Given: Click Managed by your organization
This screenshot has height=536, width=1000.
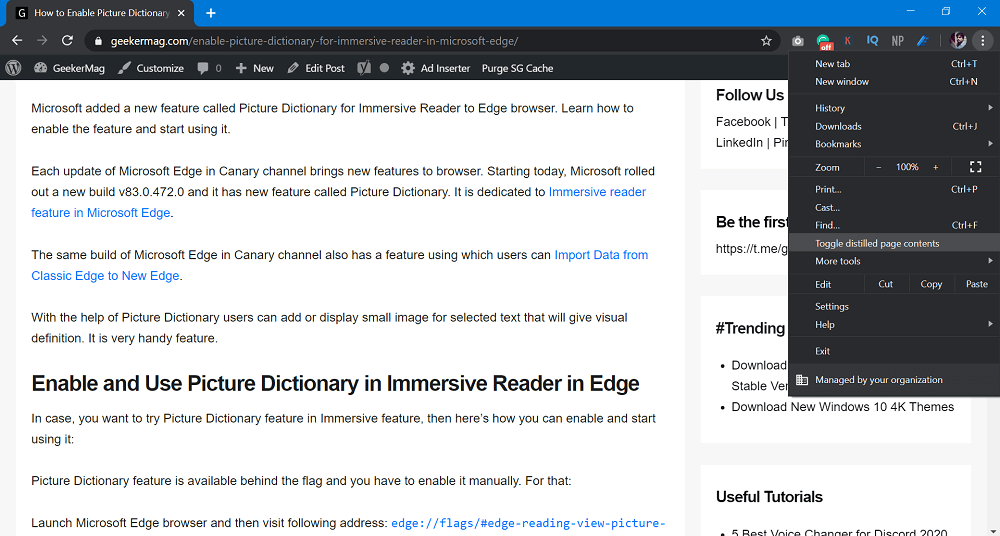Looking at the screenshot, I should (x=894, y=380).
